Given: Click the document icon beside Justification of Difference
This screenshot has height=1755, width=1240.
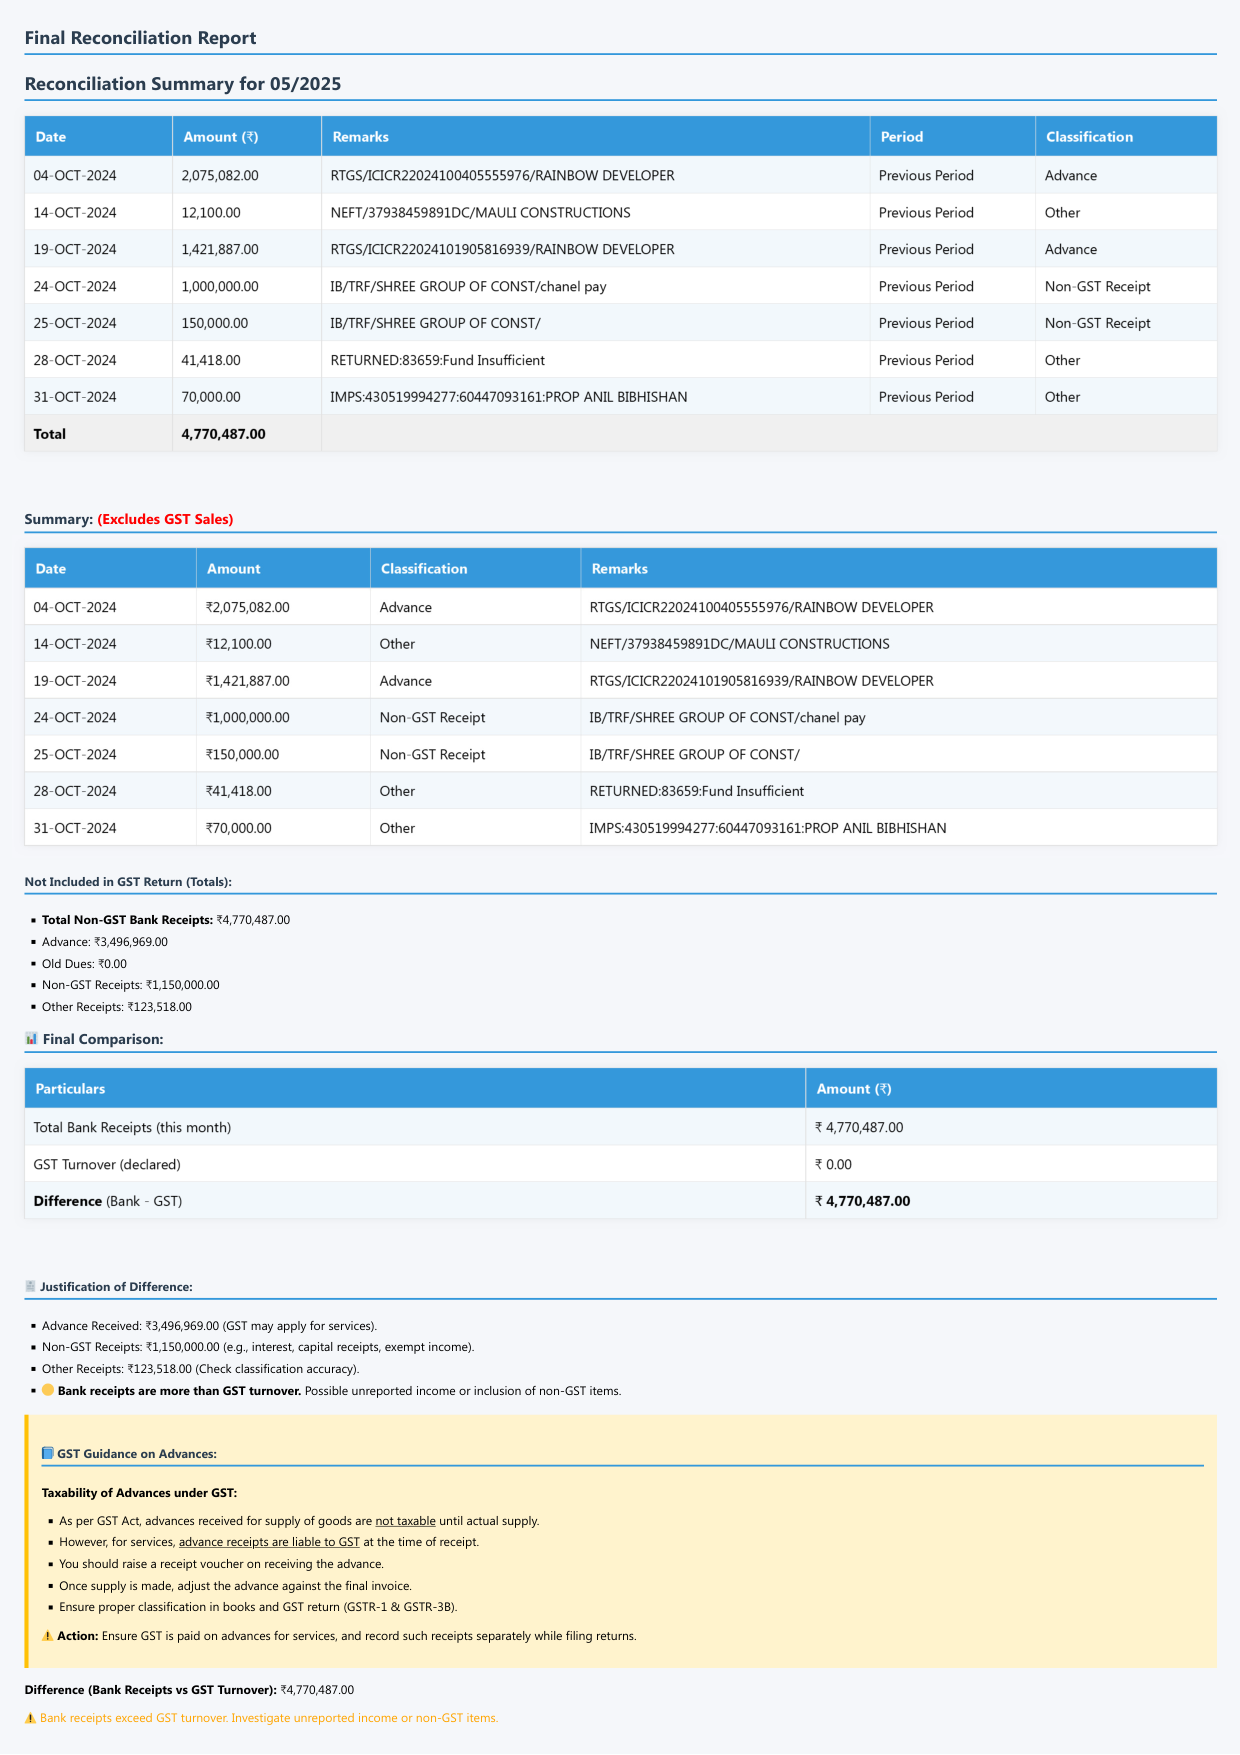Looking at the screenshot, I should coord(30,1287).
